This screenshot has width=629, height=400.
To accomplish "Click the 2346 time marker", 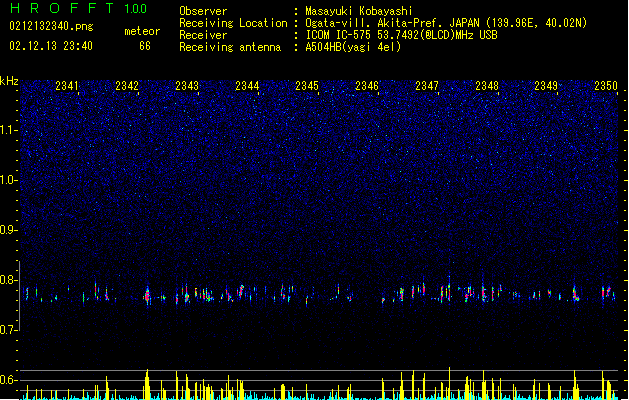I will pos(367,85).
